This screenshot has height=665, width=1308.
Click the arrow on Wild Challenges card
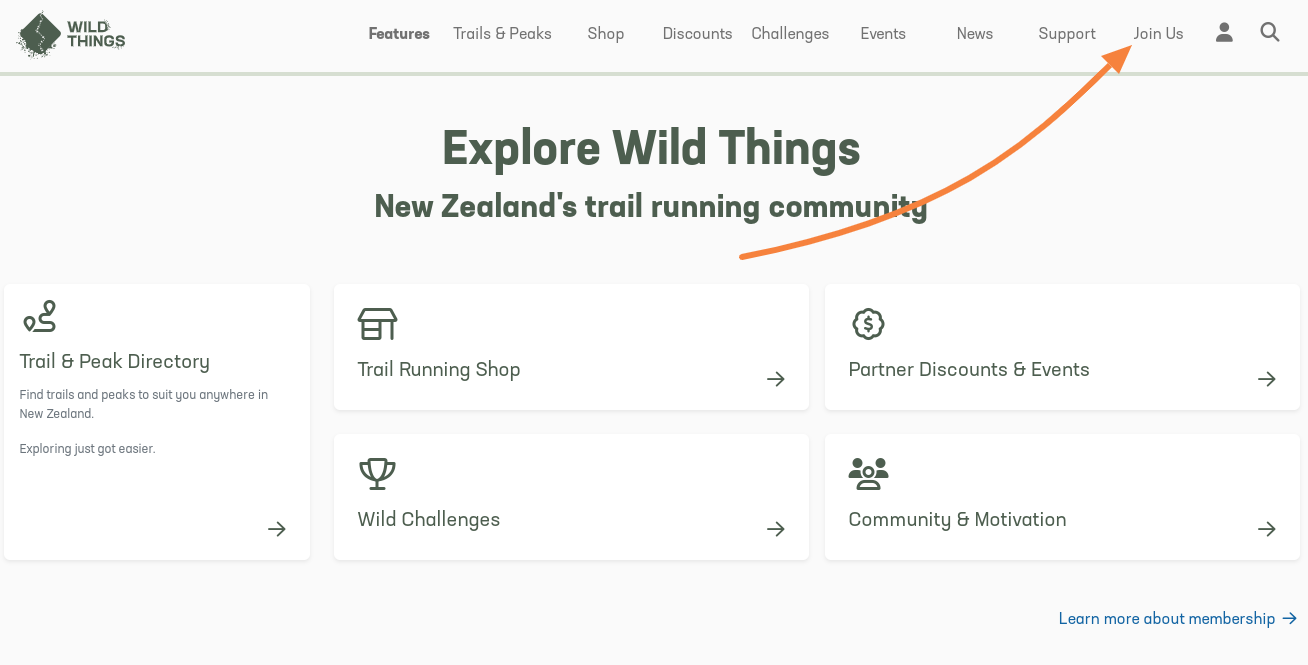[776, 529]
